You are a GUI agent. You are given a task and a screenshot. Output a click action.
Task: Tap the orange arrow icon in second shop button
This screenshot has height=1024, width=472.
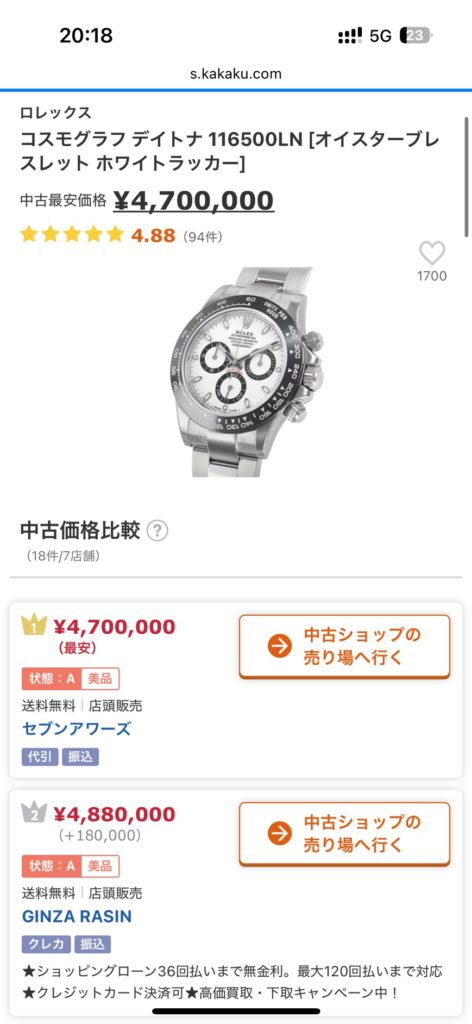[x=279, y=834]
